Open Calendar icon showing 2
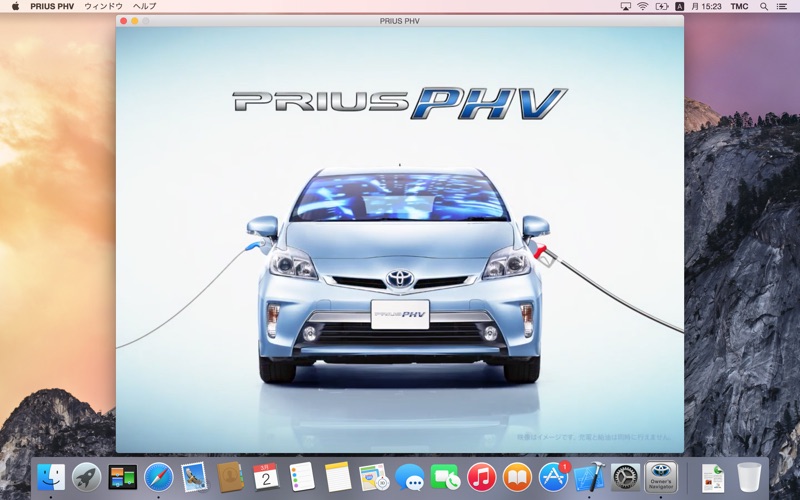The width and height of the screenshot is (800, 500). click(266, 478)
